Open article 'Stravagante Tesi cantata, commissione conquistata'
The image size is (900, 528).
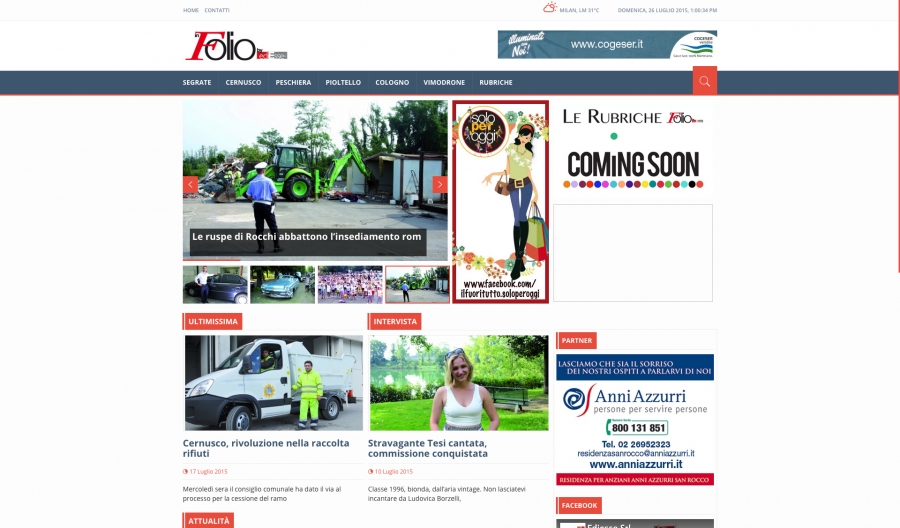coord(428,448)
